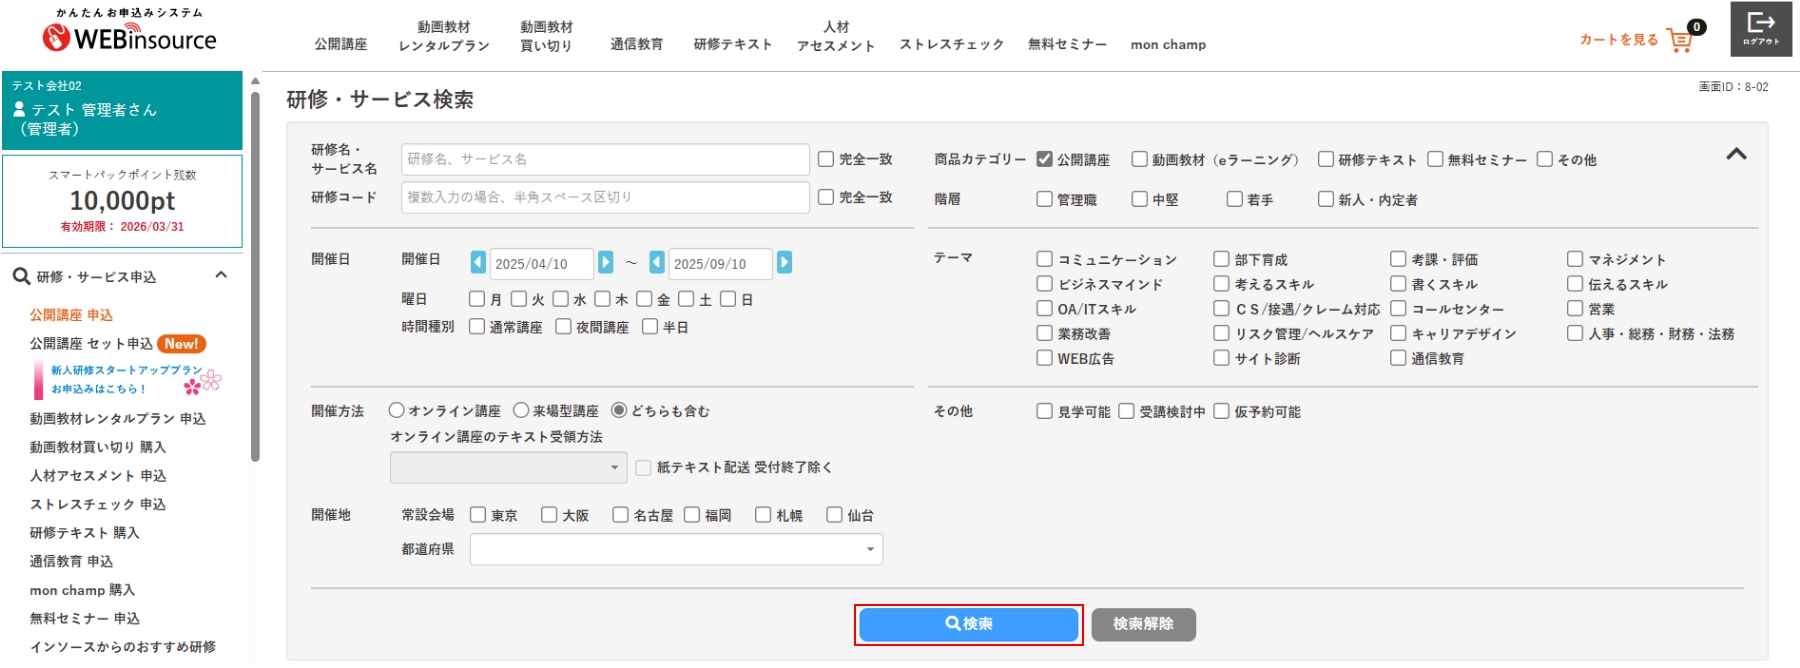Click the logout icon button
This screenshot has width=1800, height=668.
click(1760, 29)
